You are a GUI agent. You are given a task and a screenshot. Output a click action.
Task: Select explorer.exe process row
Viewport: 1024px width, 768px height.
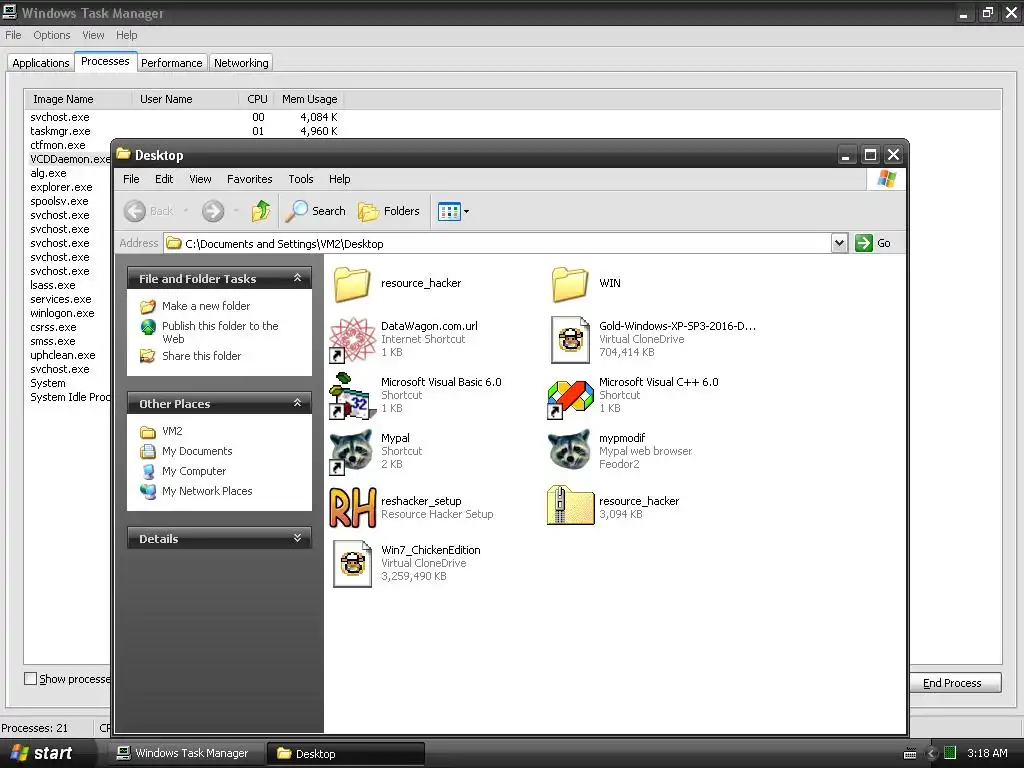point(61,187)
